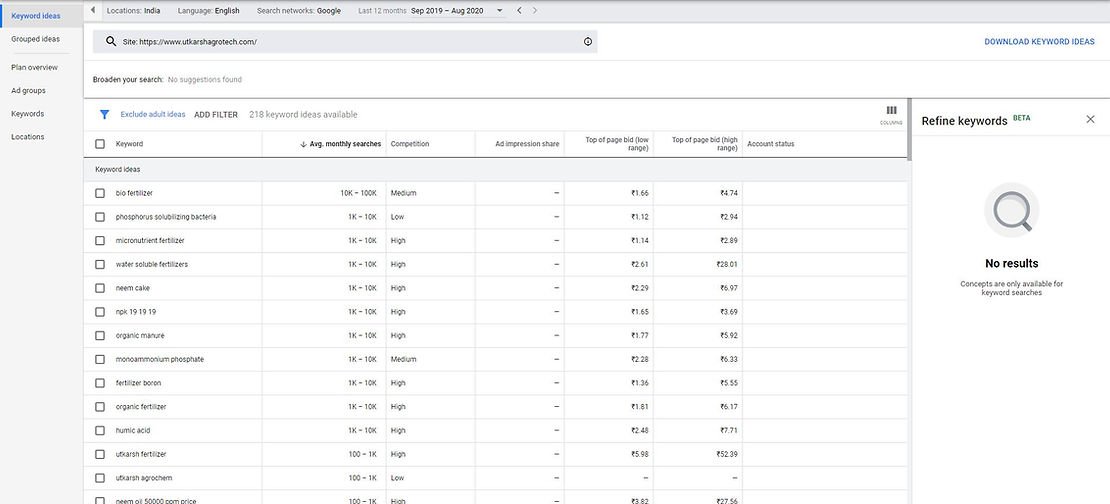Go to the next date range period
Screen dimensions: 1110x504
pyautogui.click(x=535, y=11)
